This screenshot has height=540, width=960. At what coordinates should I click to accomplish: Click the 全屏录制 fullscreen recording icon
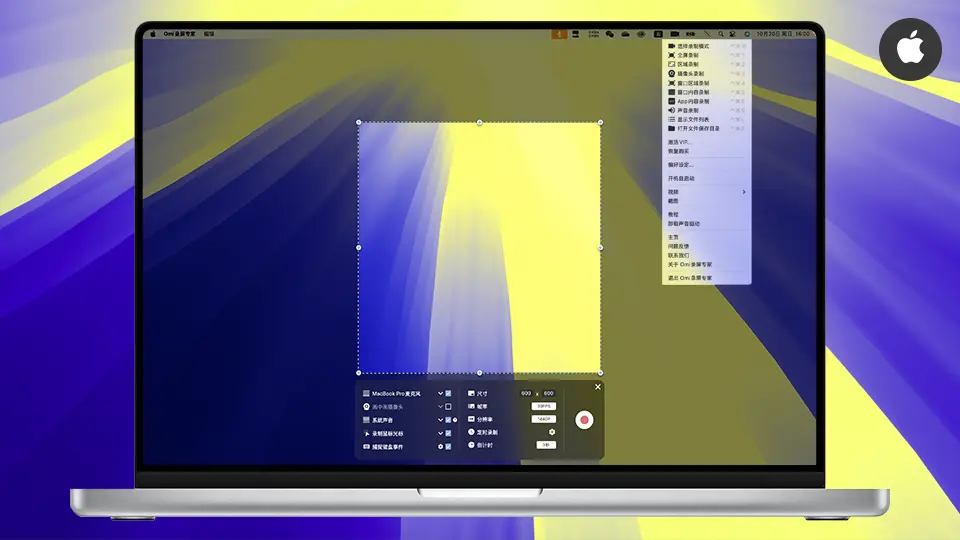click(x=672, y=55)
